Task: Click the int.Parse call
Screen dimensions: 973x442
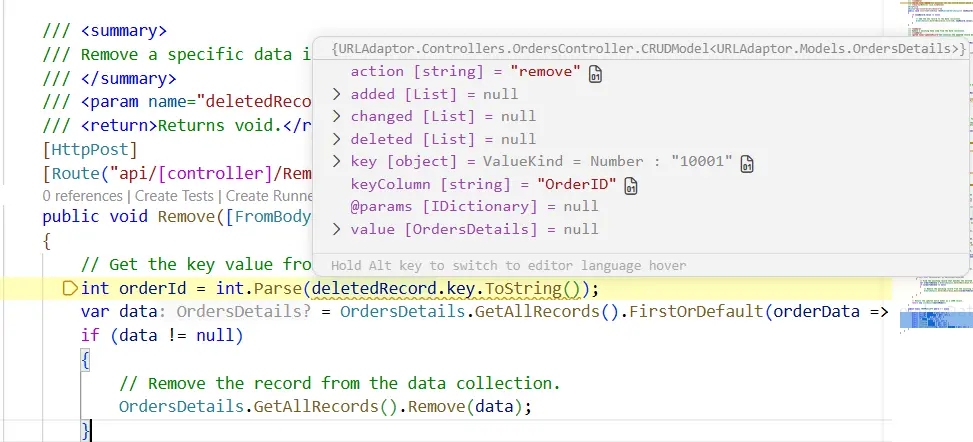Action: pos(259,289)
